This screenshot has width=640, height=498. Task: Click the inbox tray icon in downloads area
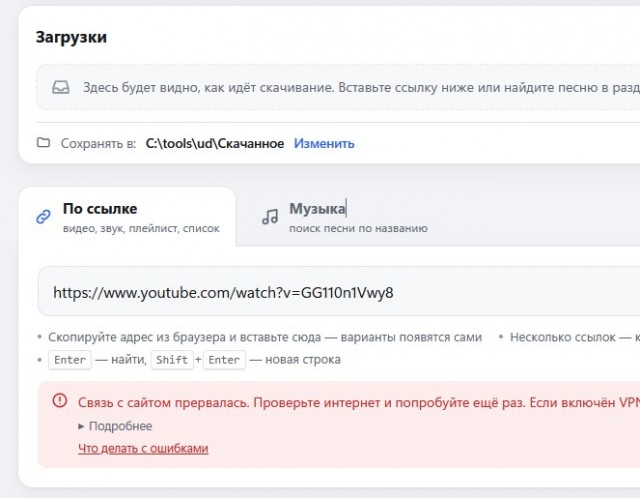click(x=61, y=87)
